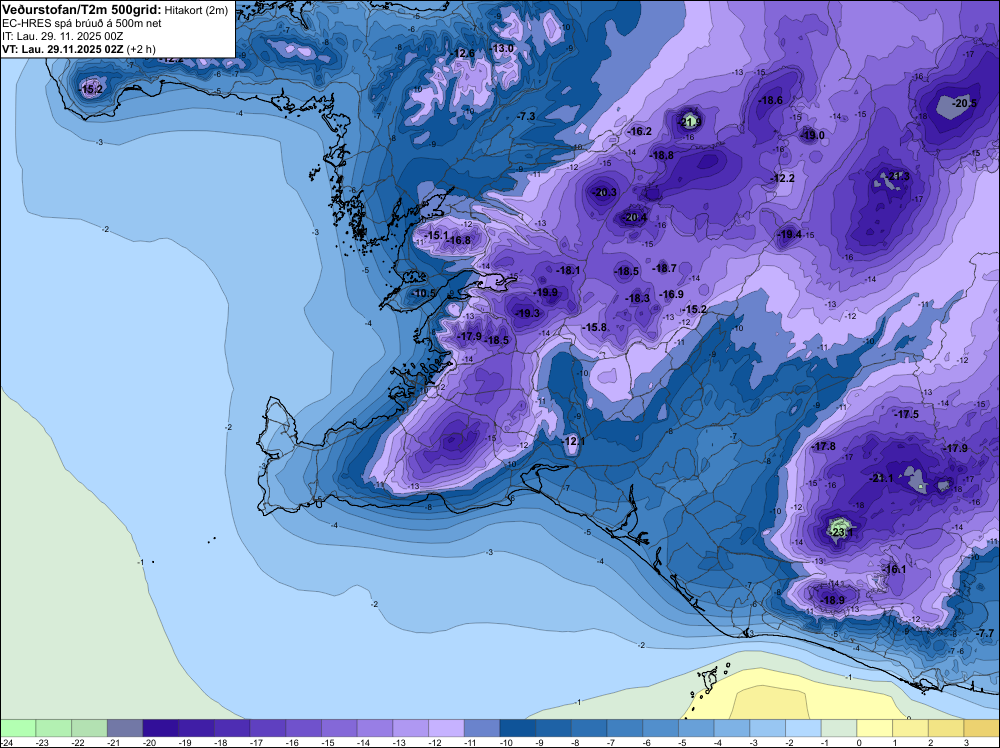This screenshot has height=748, width=1000.
Task: Click the legend swatch labeled -22
Action: pyautogui.click(x=89, y=728)
